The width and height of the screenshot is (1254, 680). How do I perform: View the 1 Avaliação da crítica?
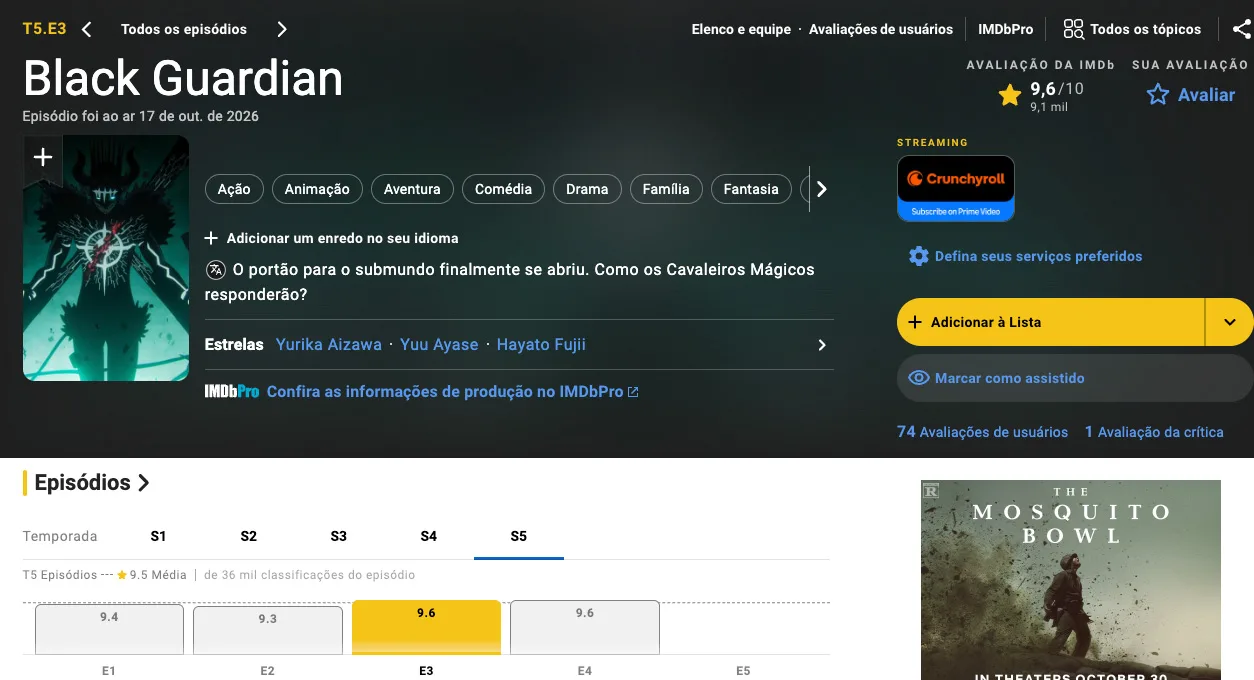pyautogui.click(x=1154, y=432)
